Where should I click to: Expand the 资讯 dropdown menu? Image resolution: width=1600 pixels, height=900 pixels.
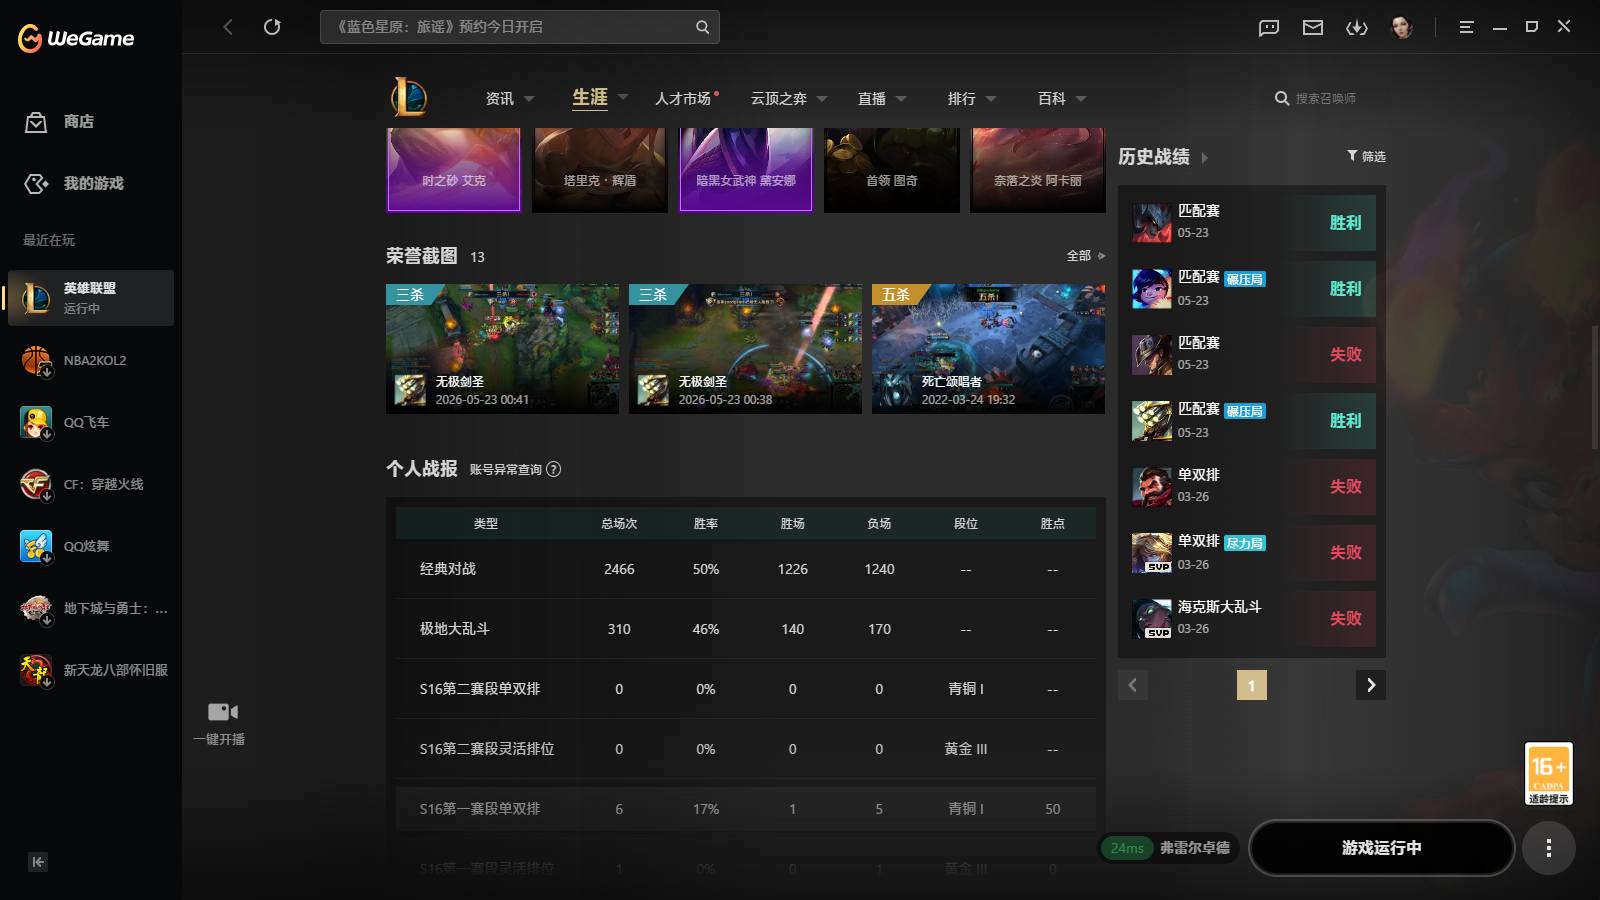(x=529, y=99)
